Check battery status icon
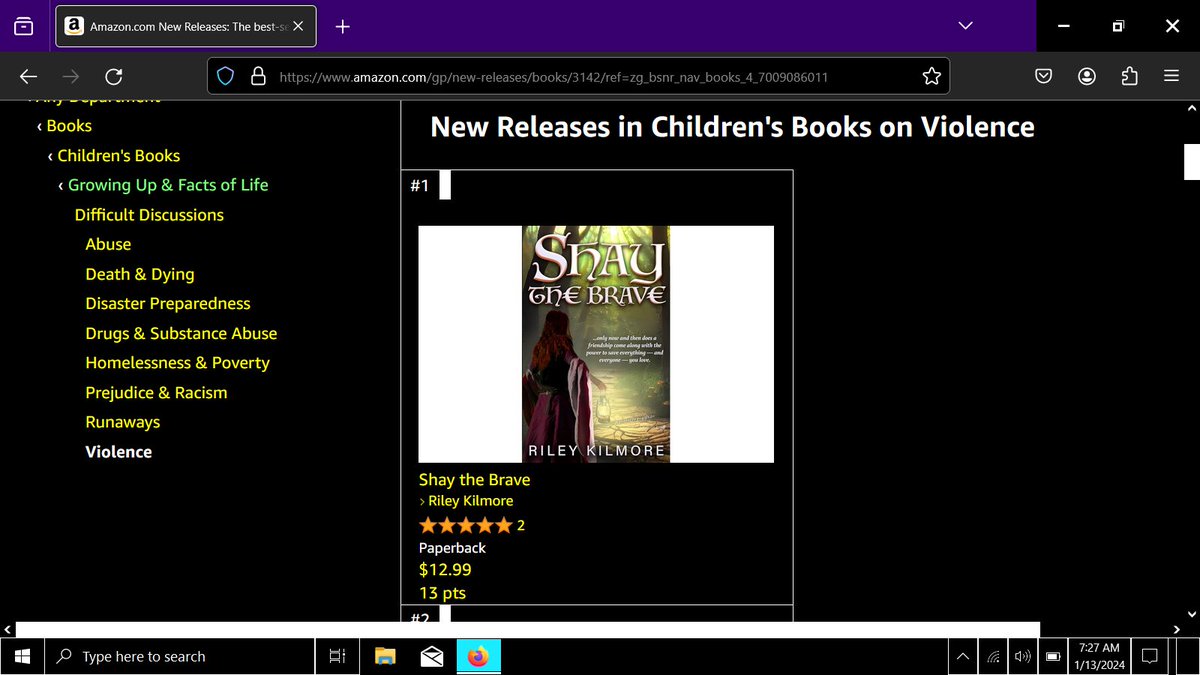This screenshot has width=1200, height=675. [1053, 657]
